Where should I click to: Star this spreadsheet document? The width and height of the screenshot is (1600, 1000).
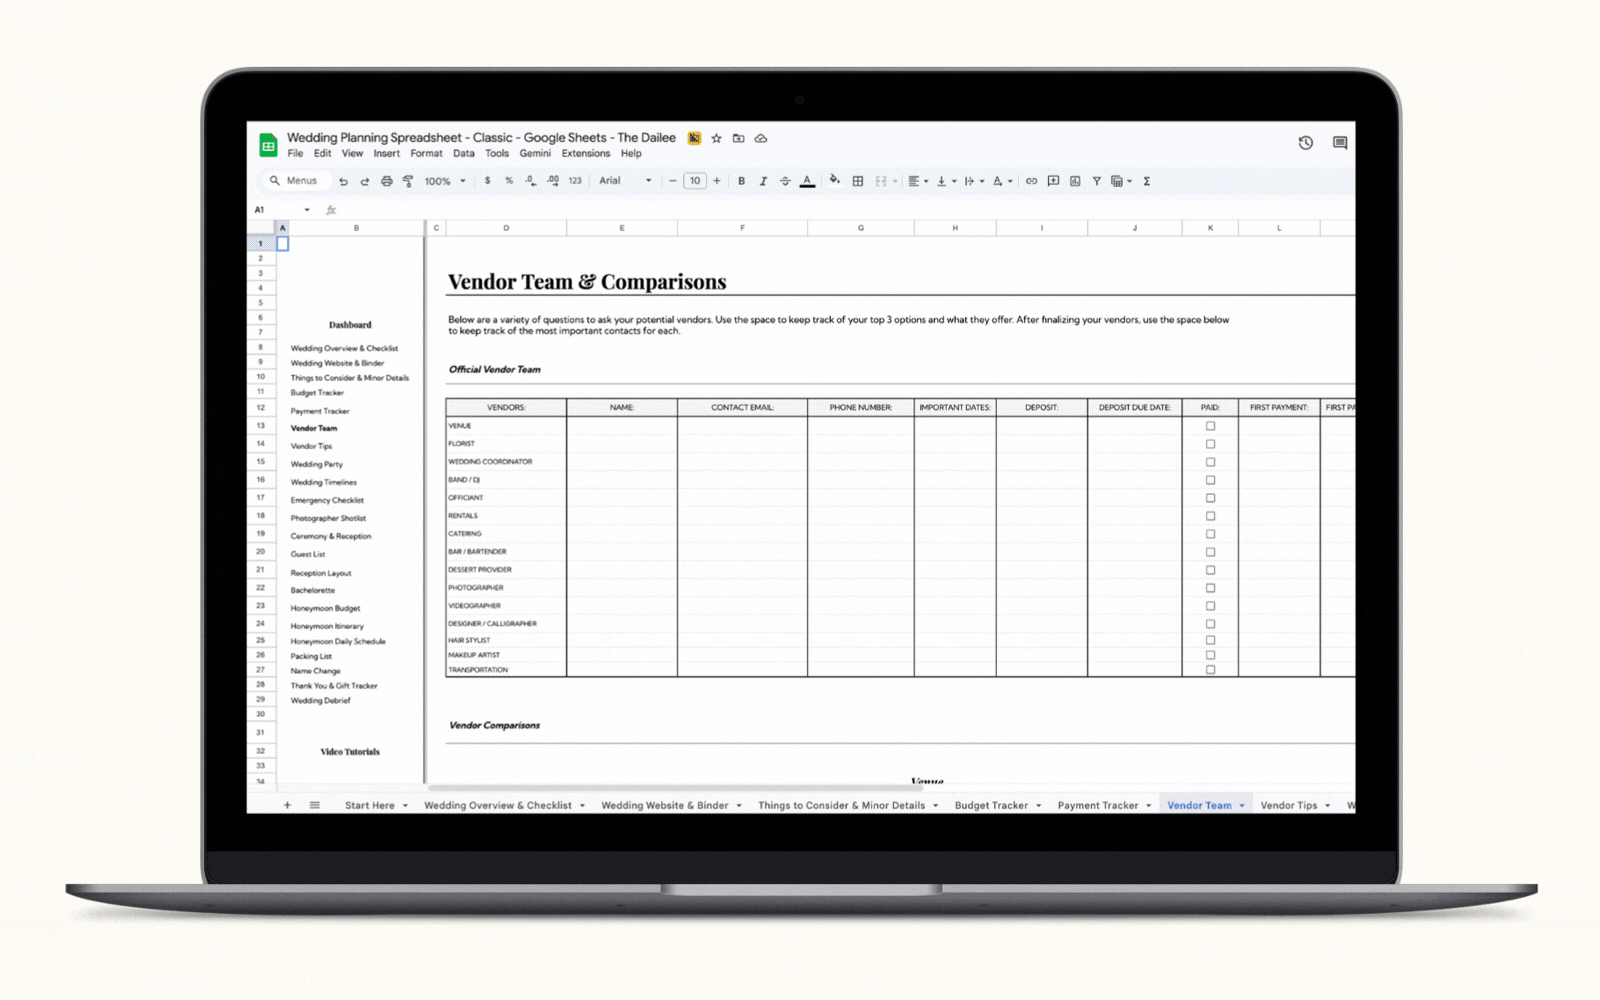point(716,138)
